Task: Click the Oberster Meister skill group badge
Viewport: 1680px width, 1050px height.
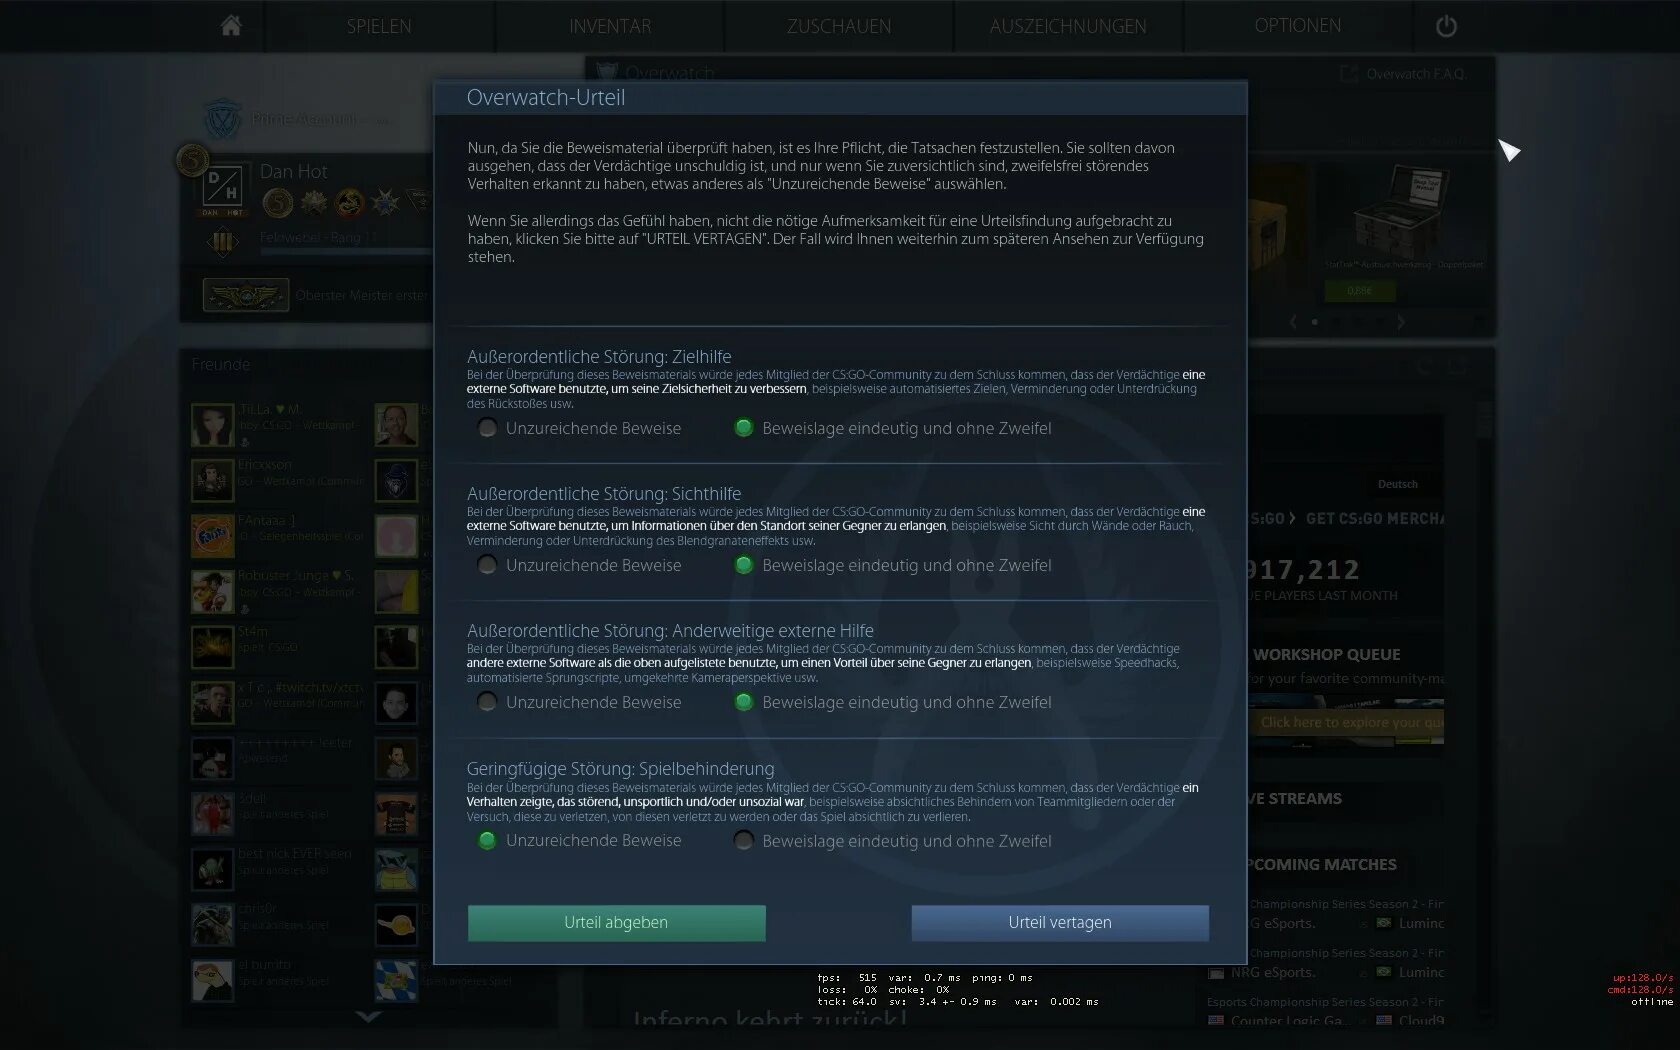Action: click(246, 295)
